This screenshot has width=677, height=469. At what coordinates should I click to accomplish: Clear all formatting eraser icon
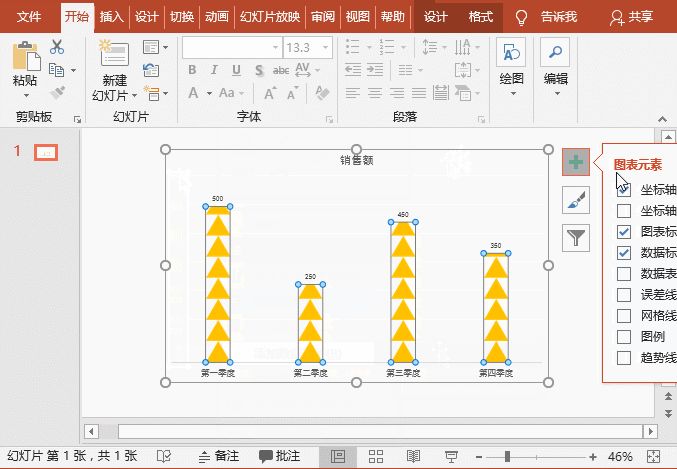pos(322,92)
